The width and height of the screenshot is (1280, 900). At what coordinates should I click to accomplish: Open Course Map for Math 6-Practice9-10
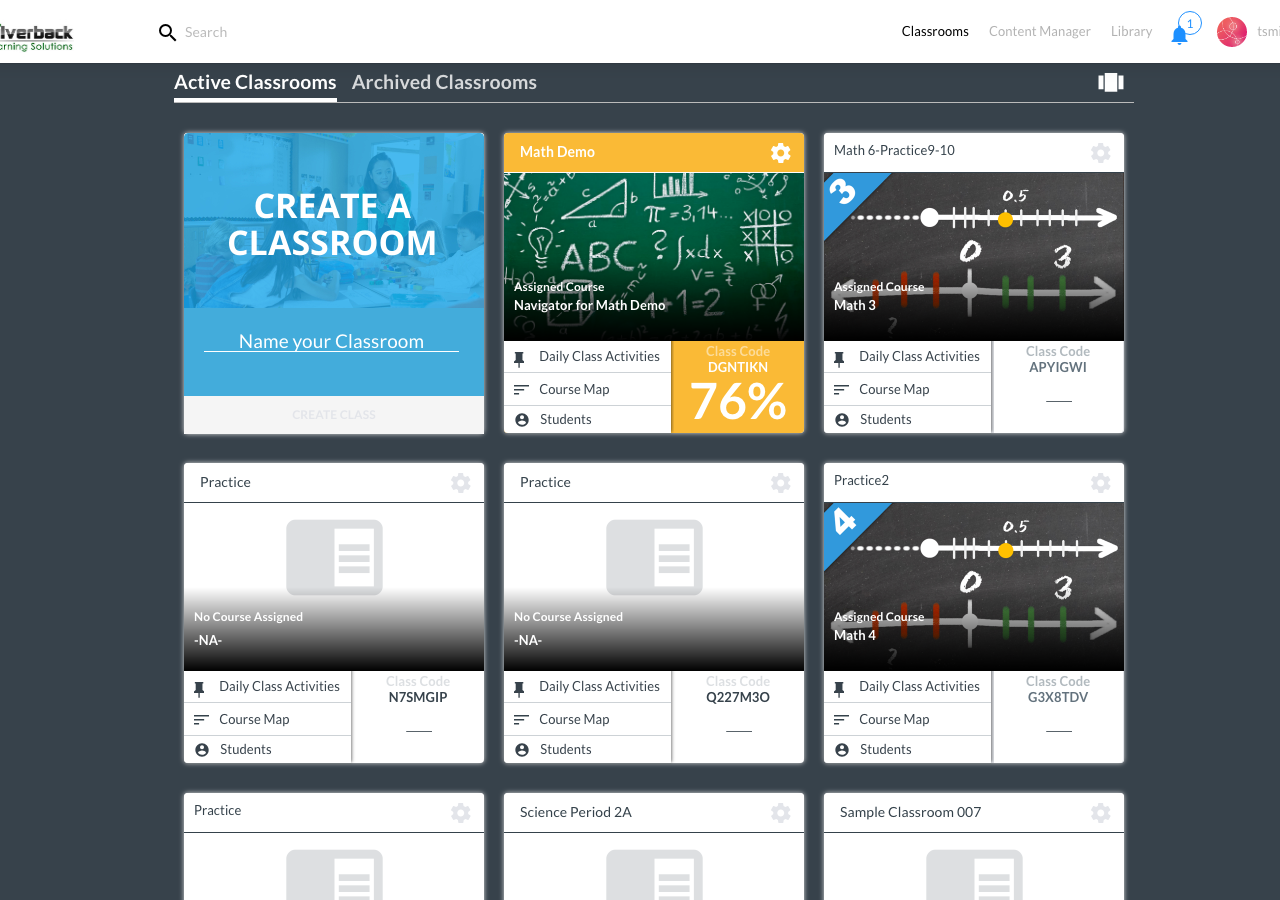[893, 390]
